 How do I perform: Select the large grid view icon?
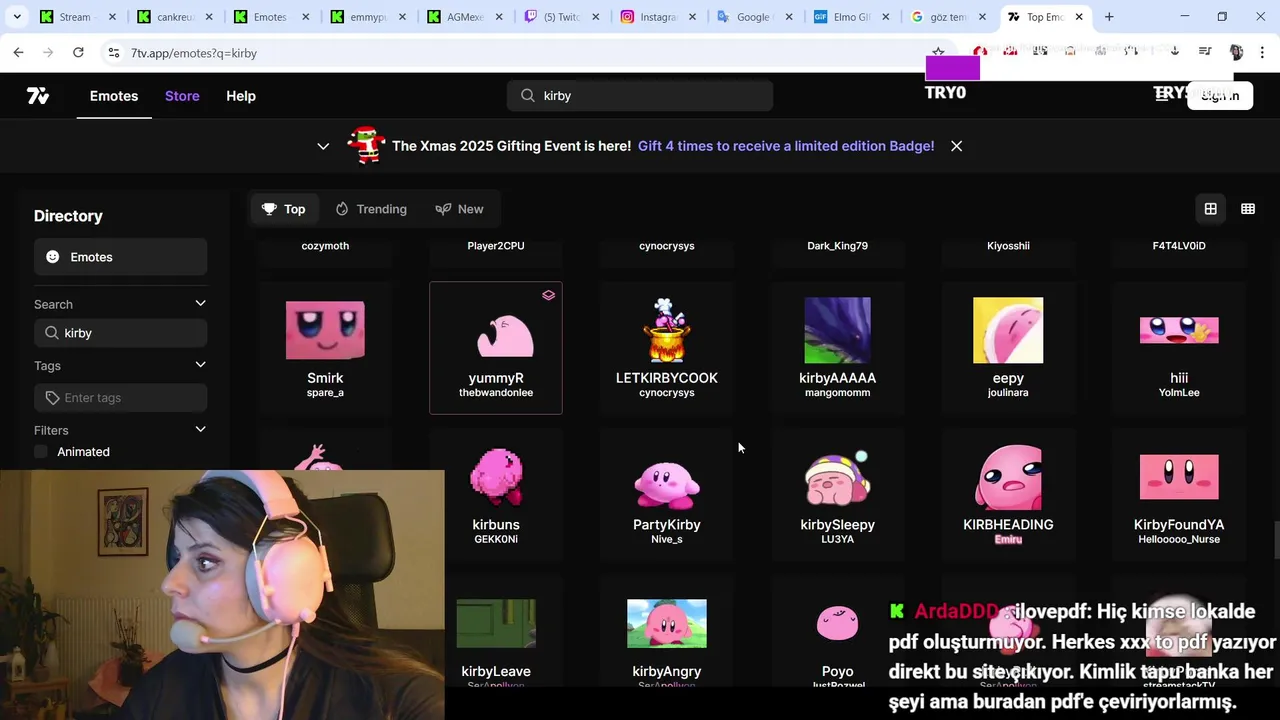1210,209
